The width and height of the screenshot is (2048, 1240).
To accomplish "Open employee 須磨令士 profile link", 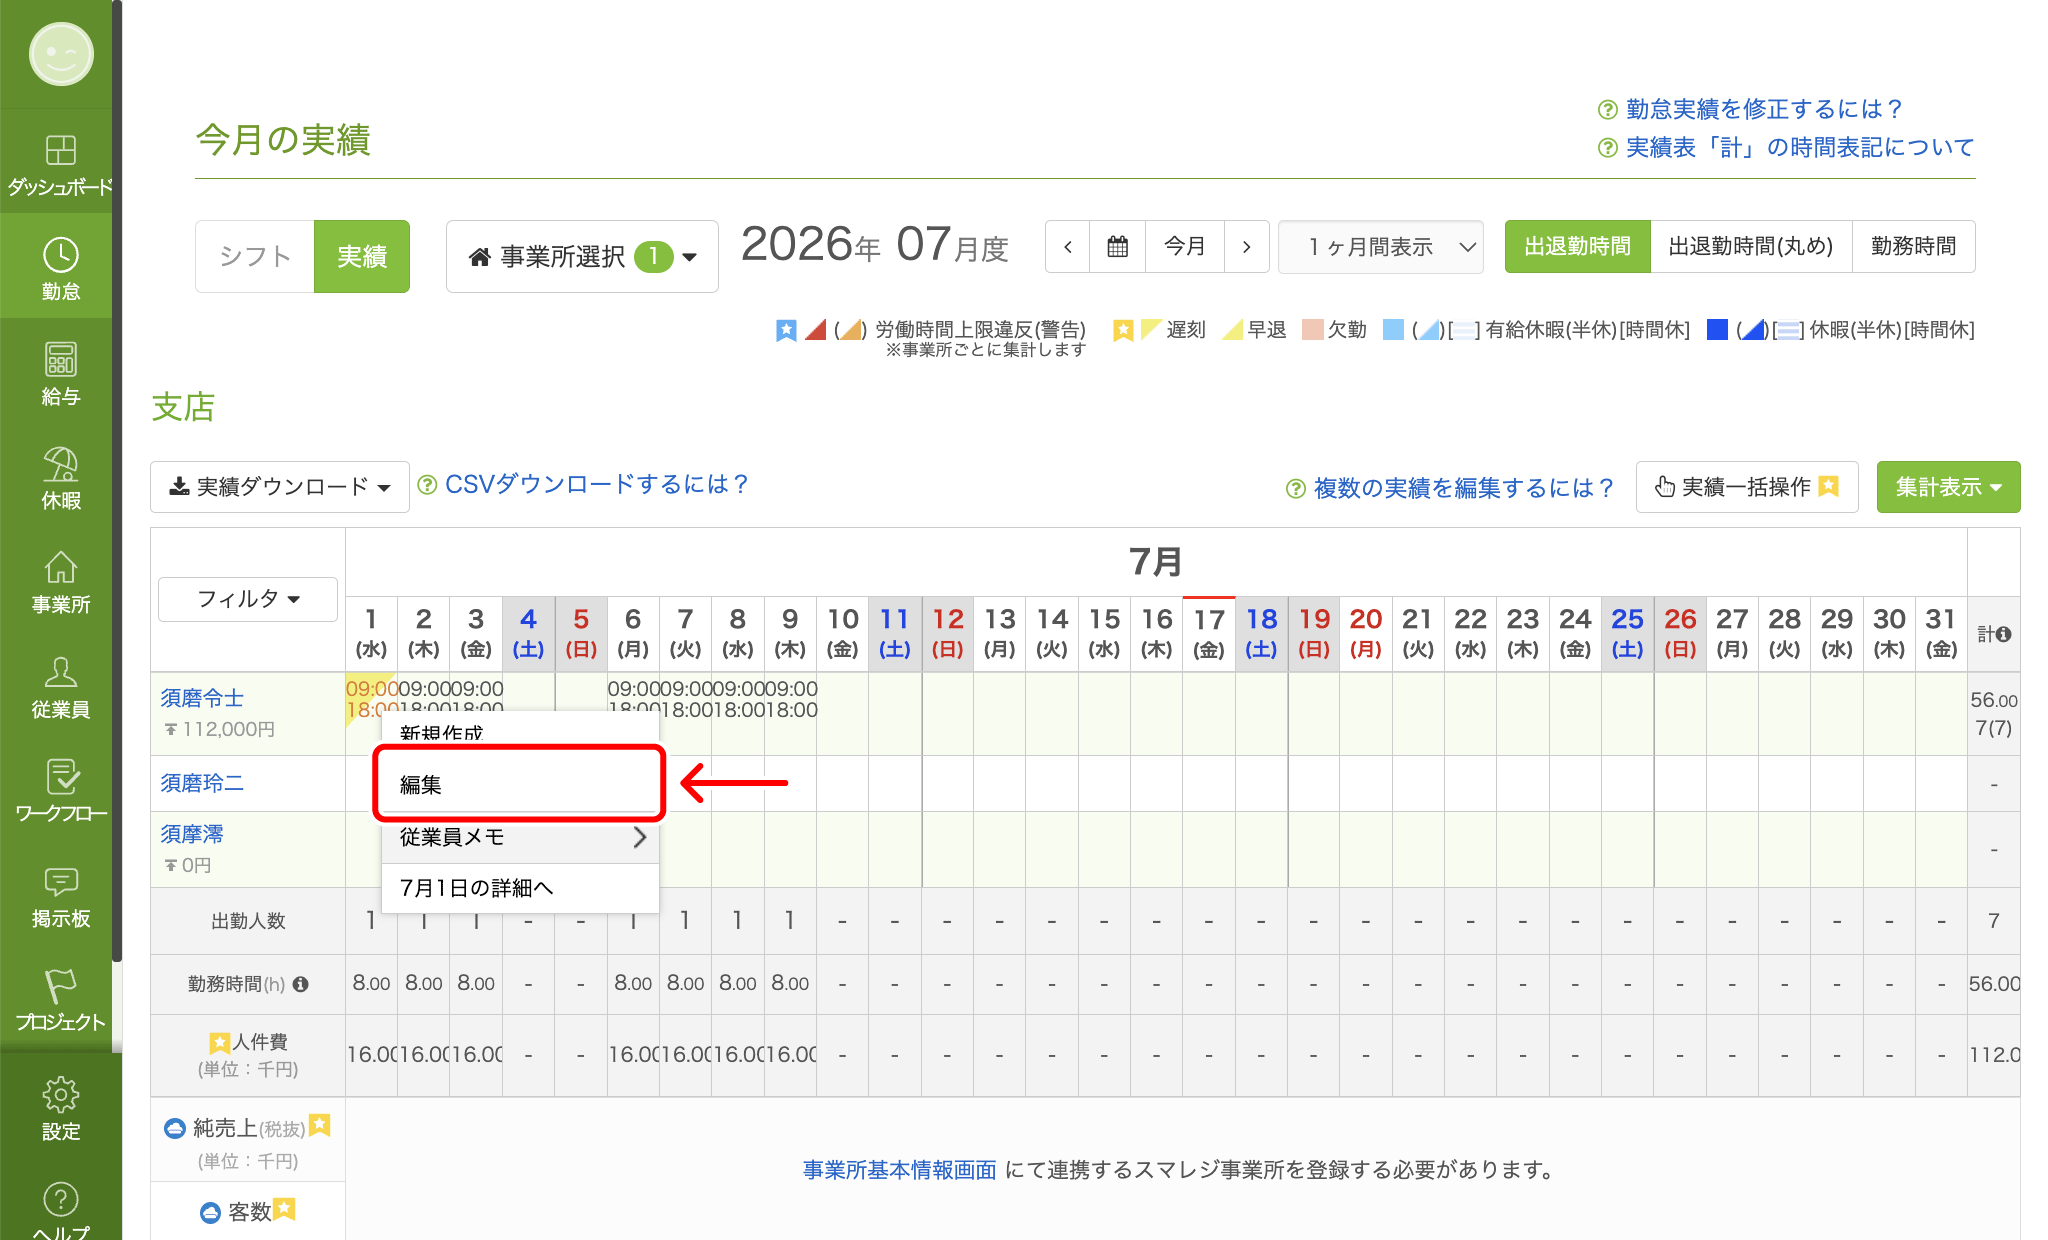I will click(202, 698).
